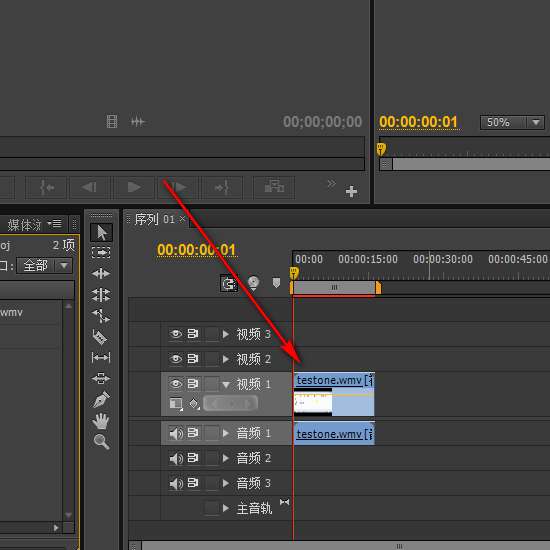Hide Video 1 track with eye icon
The image size is (550, 550).
(x=176, y=383)
